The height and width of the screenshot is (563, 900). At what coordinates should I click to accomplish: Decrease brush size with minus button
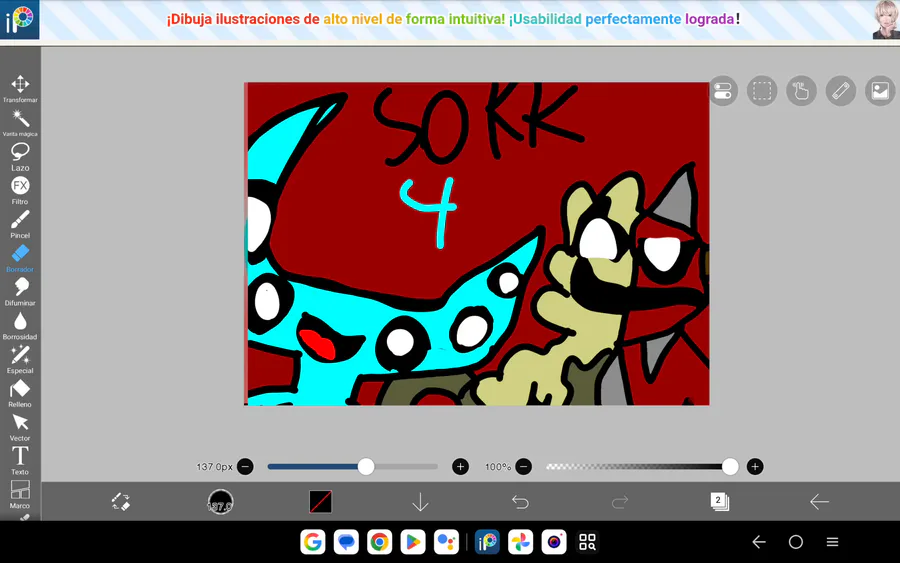point(245,467)
